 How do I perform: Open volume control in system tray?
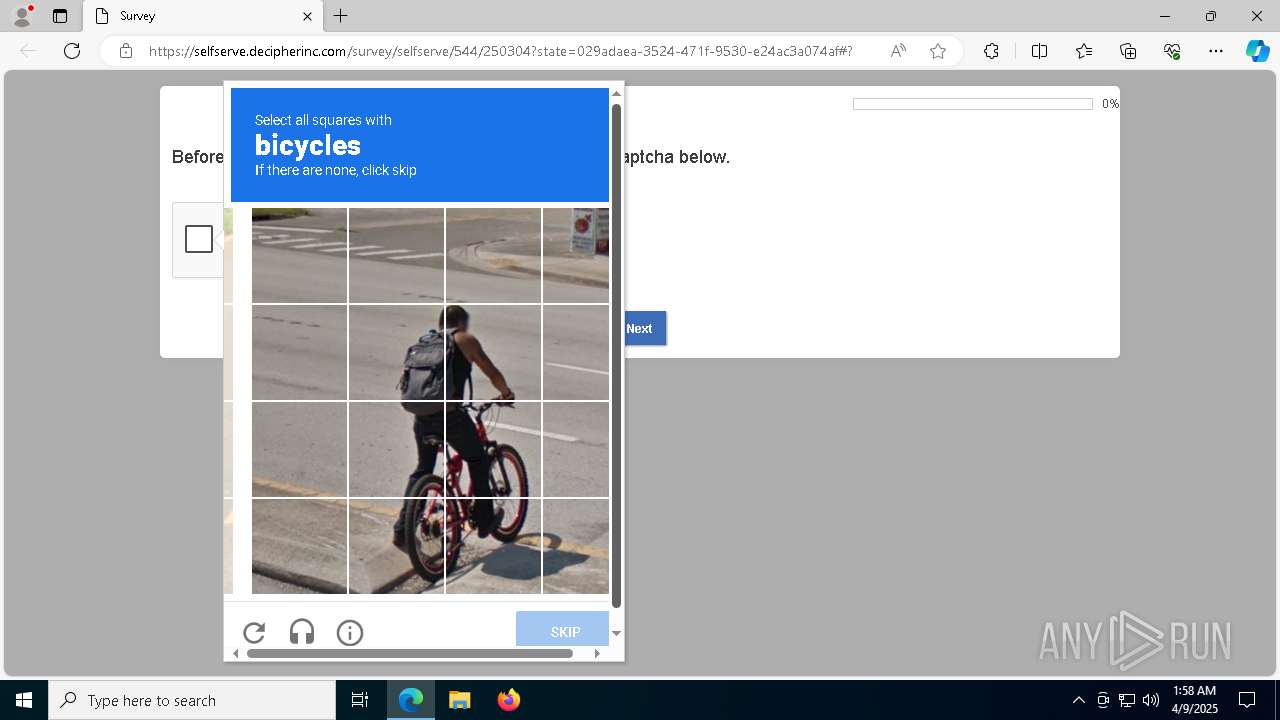pos(1151,700)
